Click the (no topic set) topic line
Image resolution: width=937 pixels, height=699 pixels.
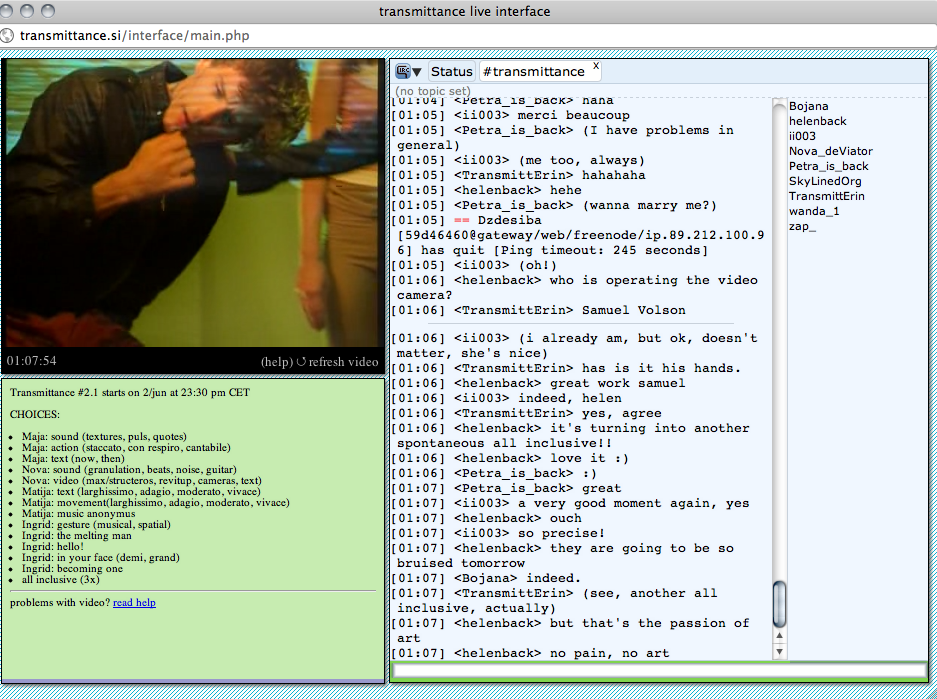433,91
